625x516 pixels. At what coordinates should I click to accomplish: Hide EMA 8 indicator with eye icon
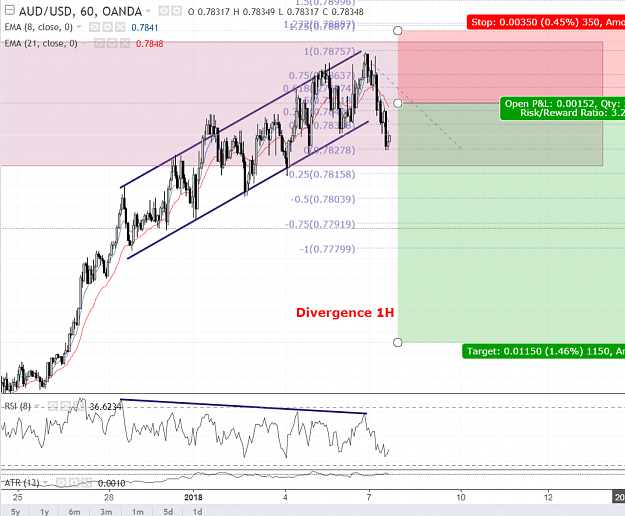(94, 27)
